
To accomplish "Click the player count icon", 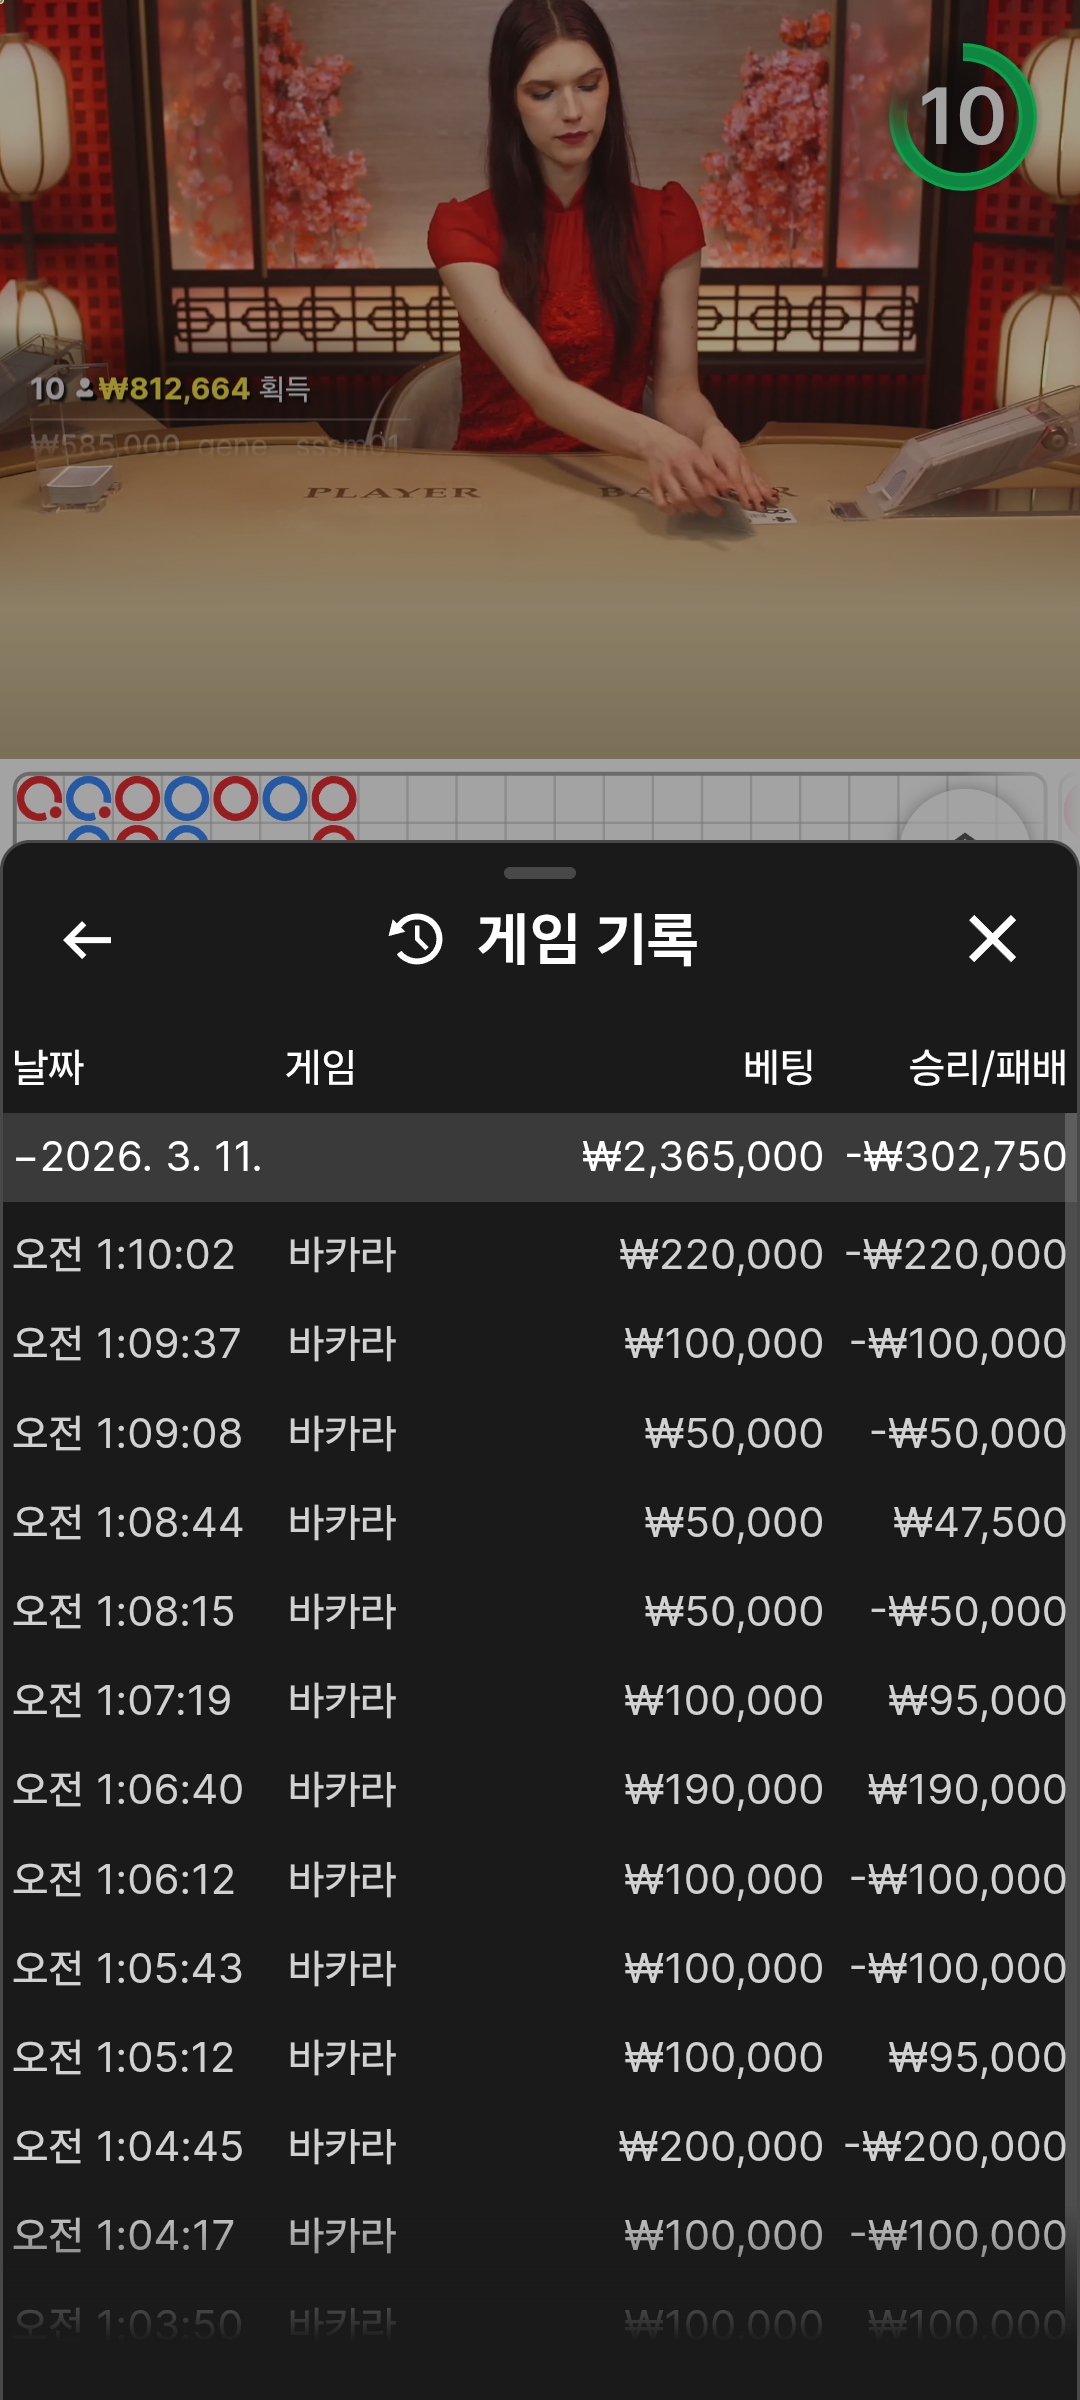I will (84, 389).
